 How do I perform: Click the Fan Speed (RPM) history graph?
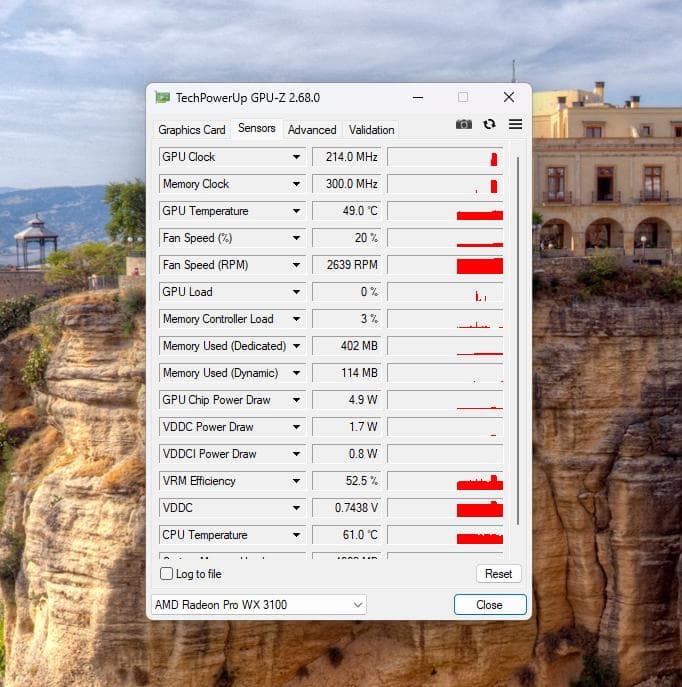click(445, 265)
